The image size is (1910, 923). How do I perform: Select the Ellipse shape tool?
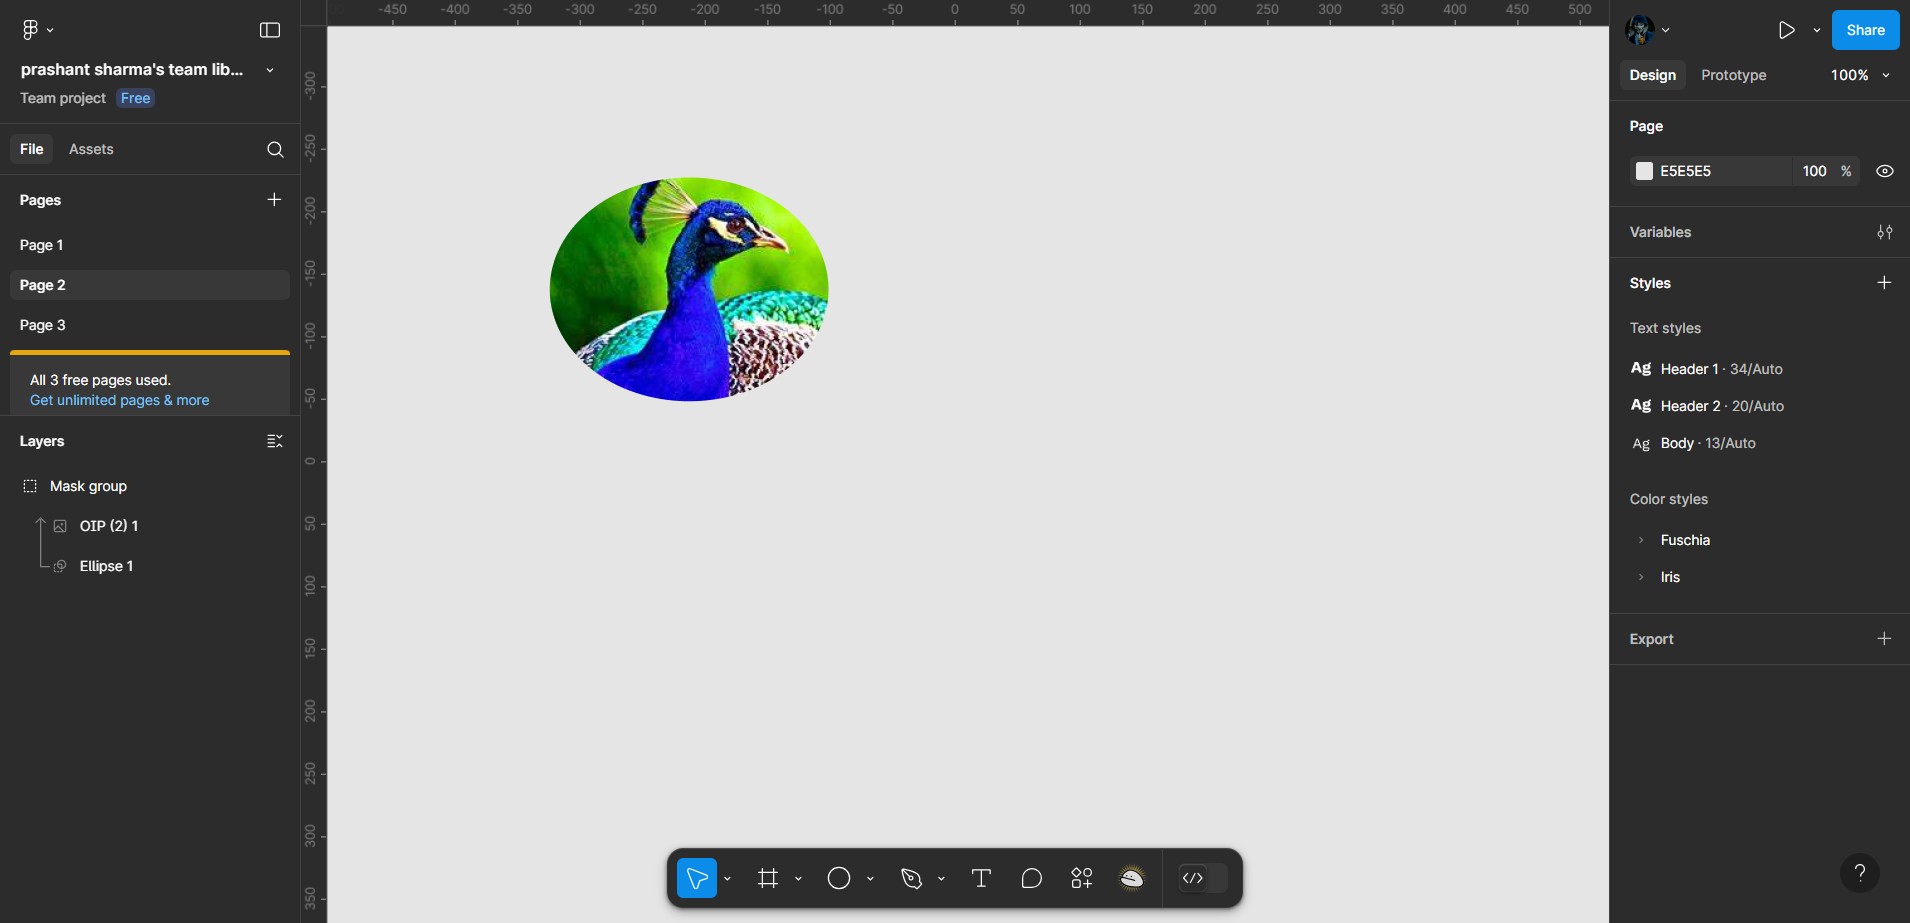click(x=839, y=878)
